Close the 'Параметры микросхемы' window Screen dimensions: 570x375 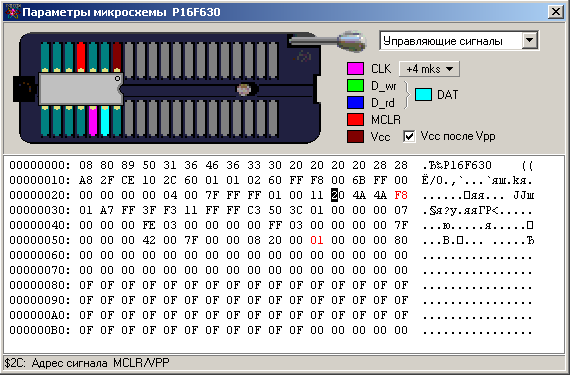coord(556,12)
